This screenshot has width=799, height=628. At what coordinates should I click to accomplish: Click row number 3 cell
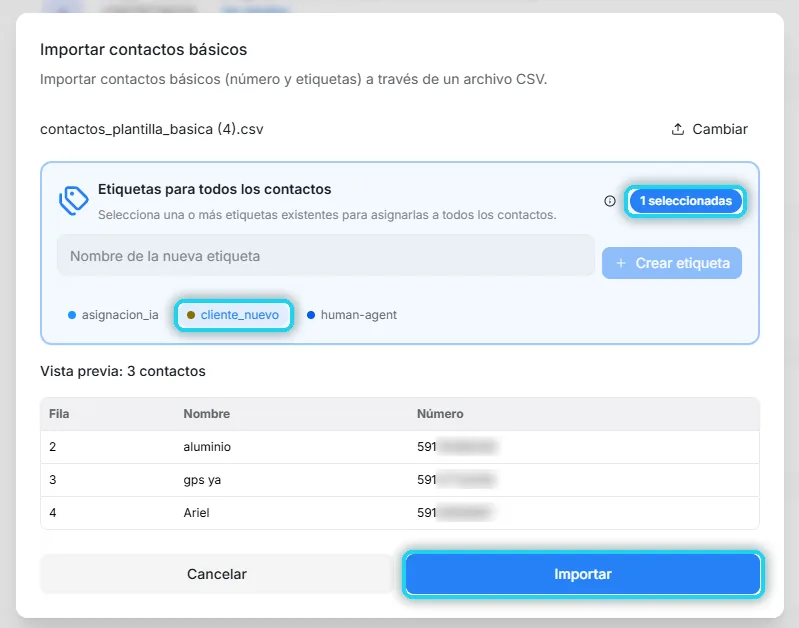(52, 480)
